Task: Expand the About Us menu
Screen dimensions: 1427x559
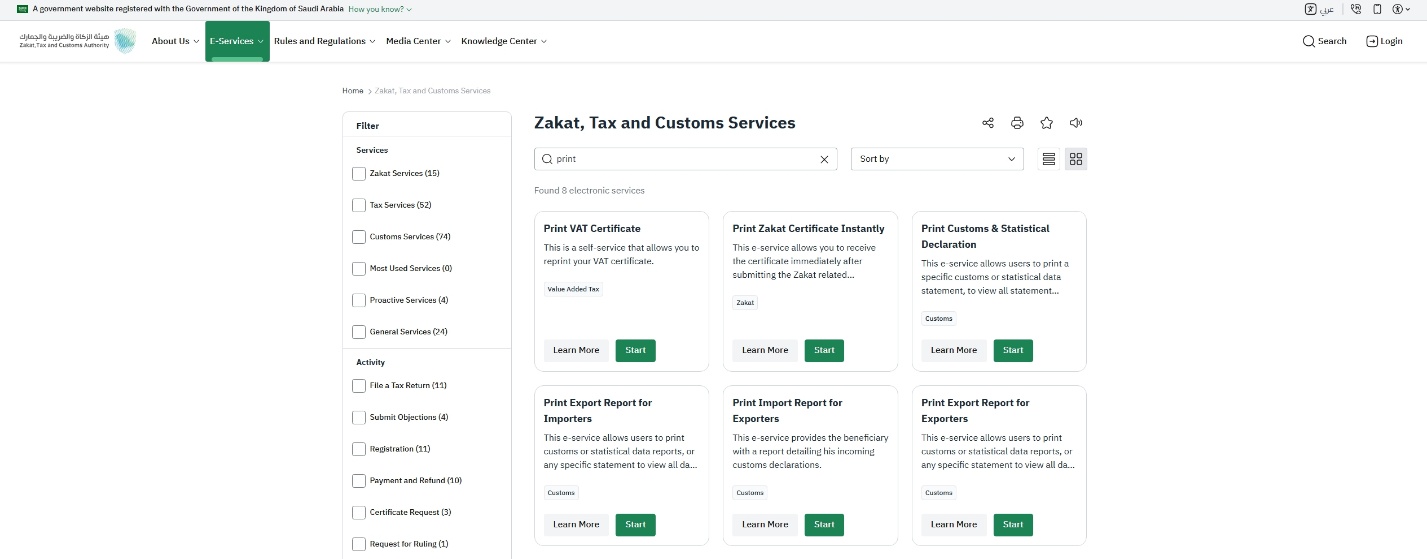Action: (x=175, y=41)
